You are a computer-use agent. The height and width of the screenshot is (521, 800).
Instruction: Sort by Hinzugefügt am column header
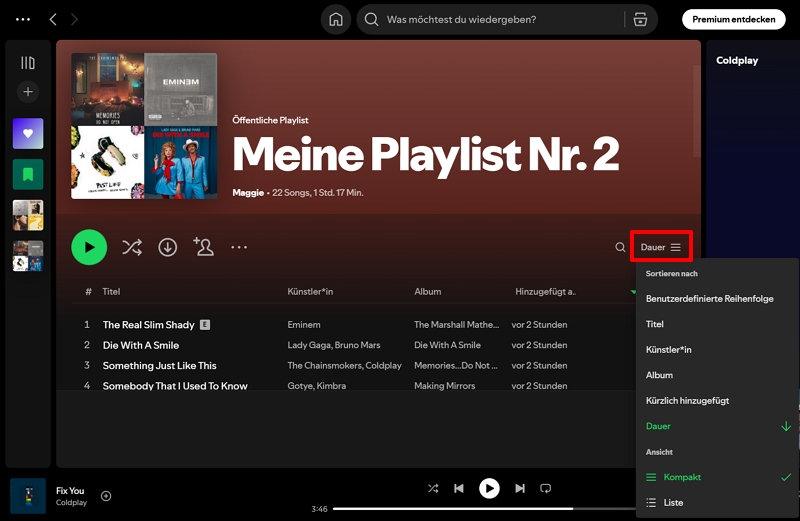tap(545, 291)
